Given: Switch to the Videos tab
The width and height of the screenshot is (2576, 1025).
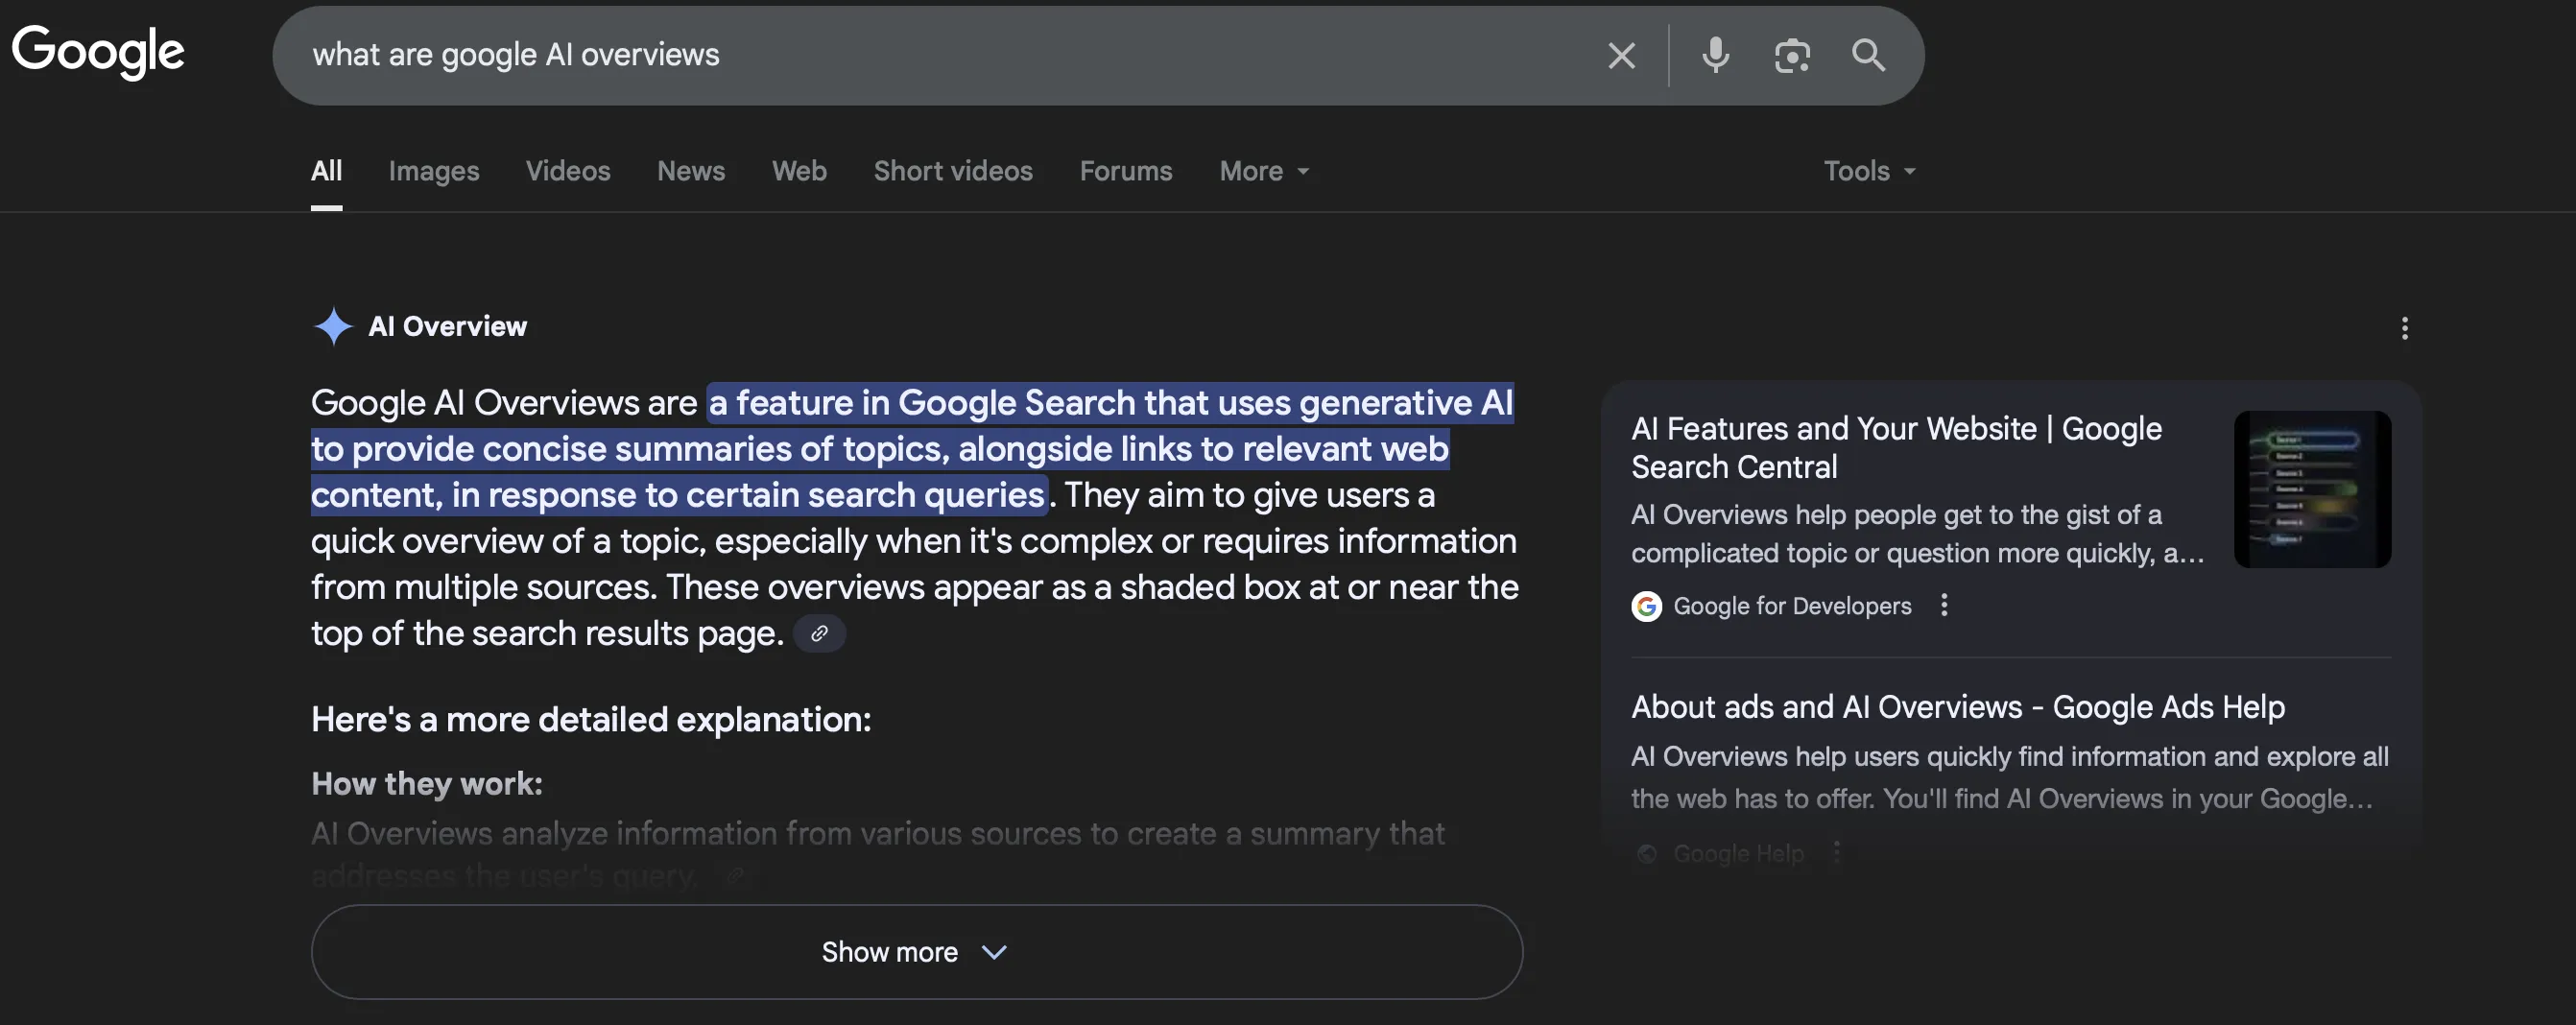Looking at the screenshot, I should pyautogui.click(x=567, y=171).
